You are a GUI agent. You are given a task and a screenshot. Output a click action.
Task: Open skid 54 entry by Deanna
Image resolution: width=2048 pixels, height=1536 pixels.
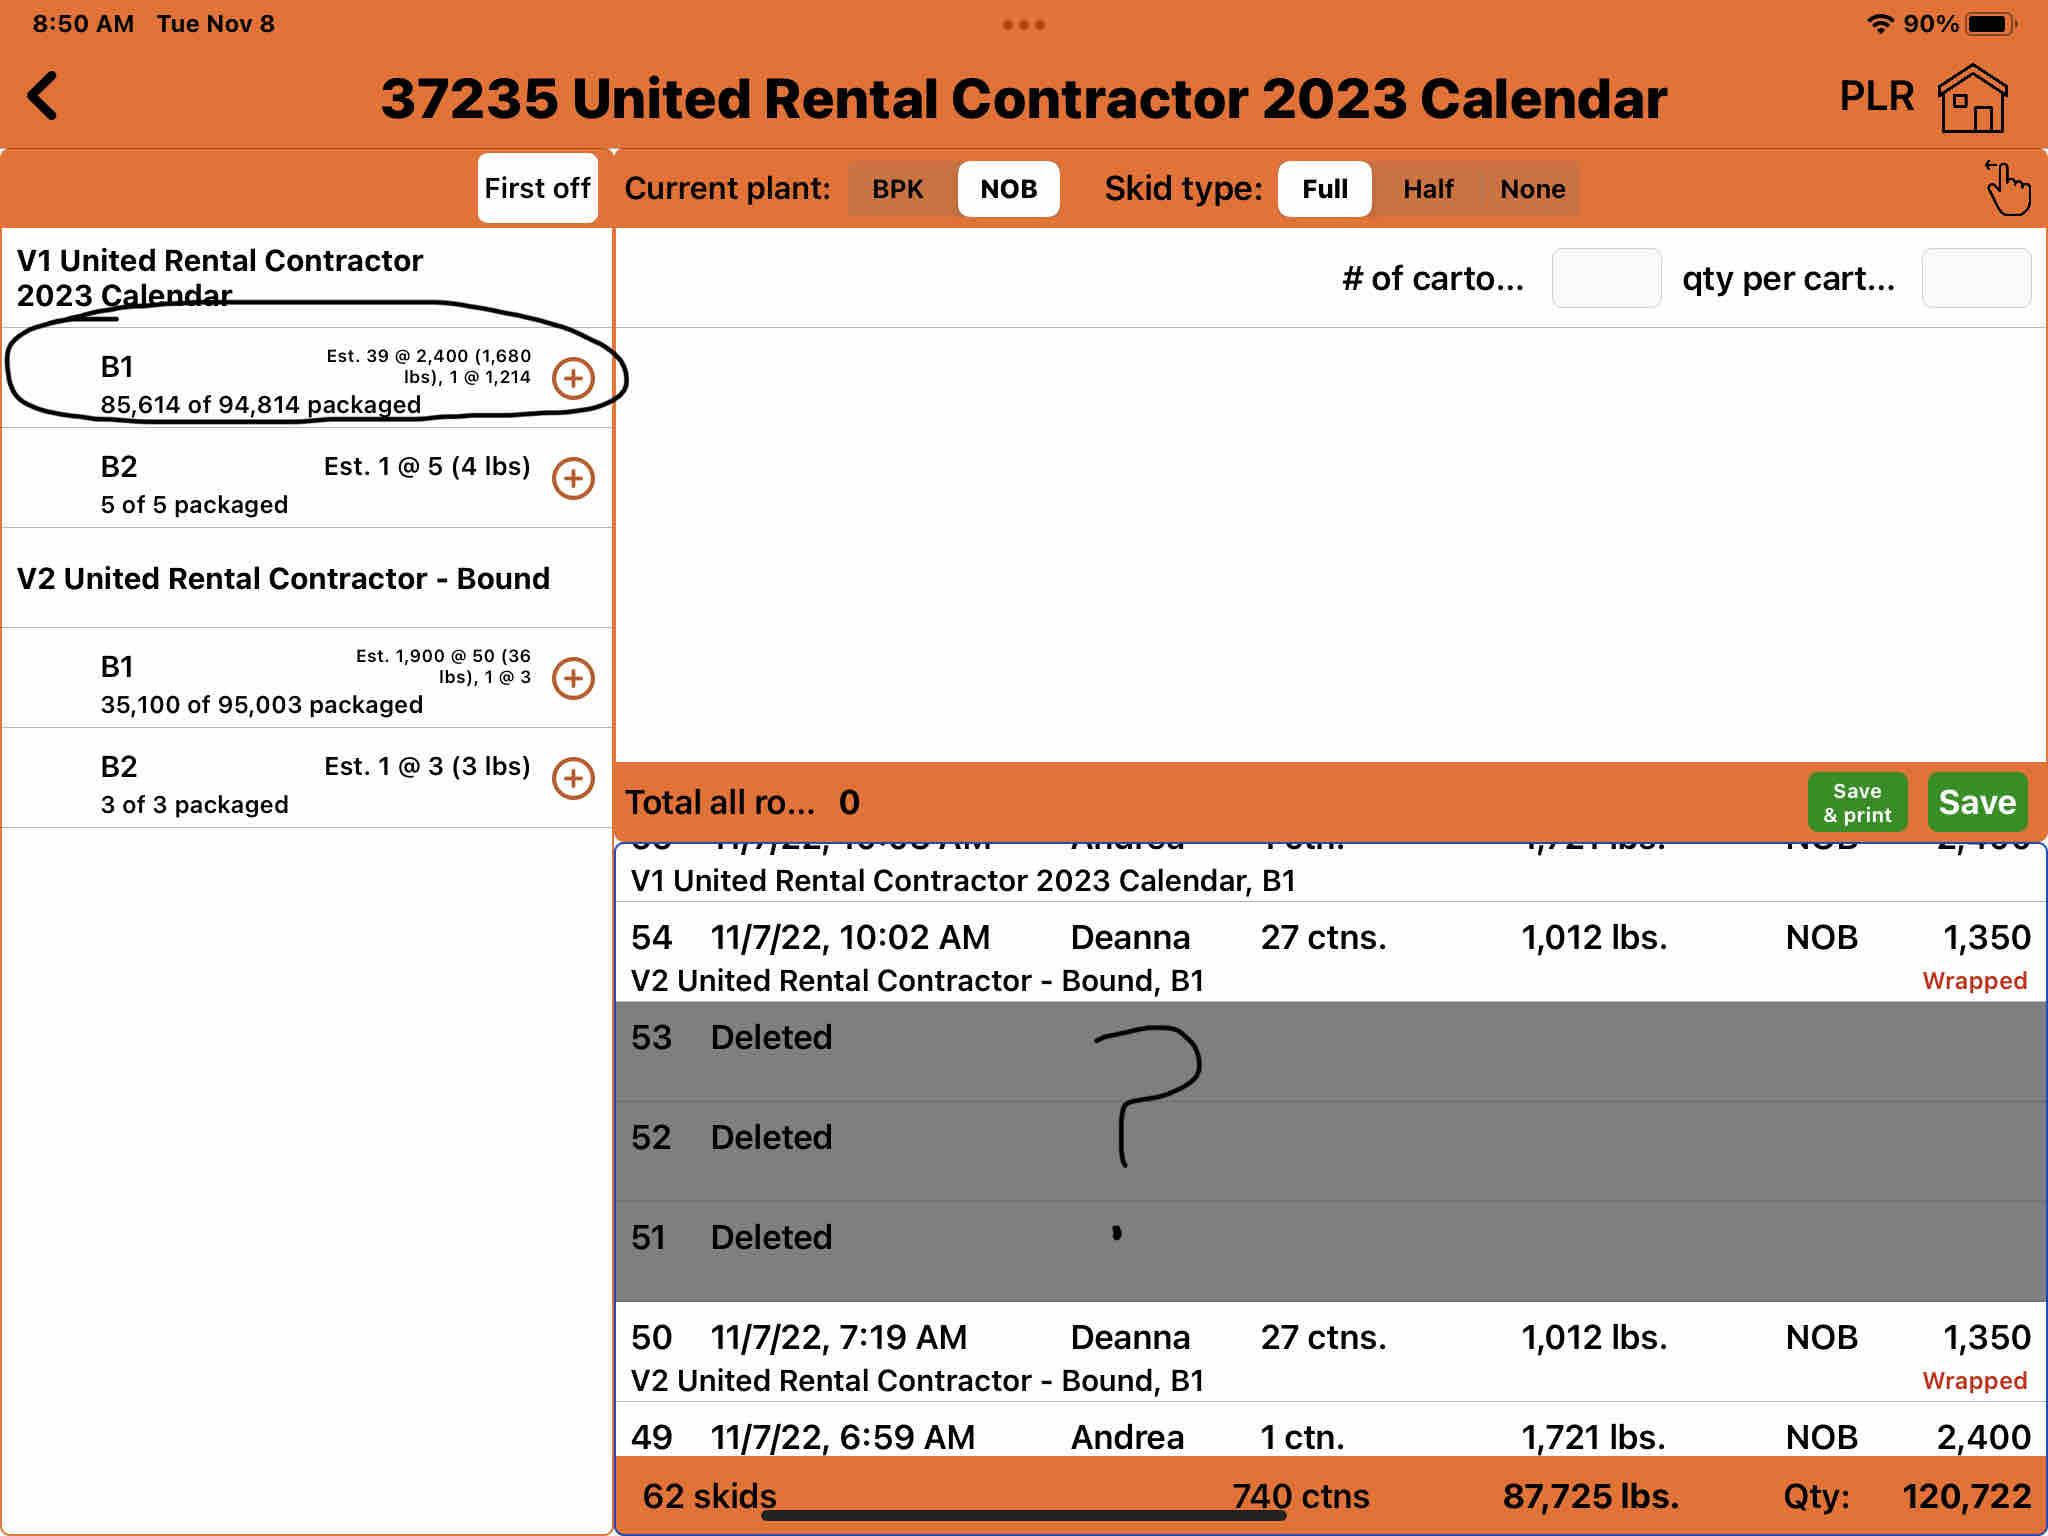tap(1330, 952)
